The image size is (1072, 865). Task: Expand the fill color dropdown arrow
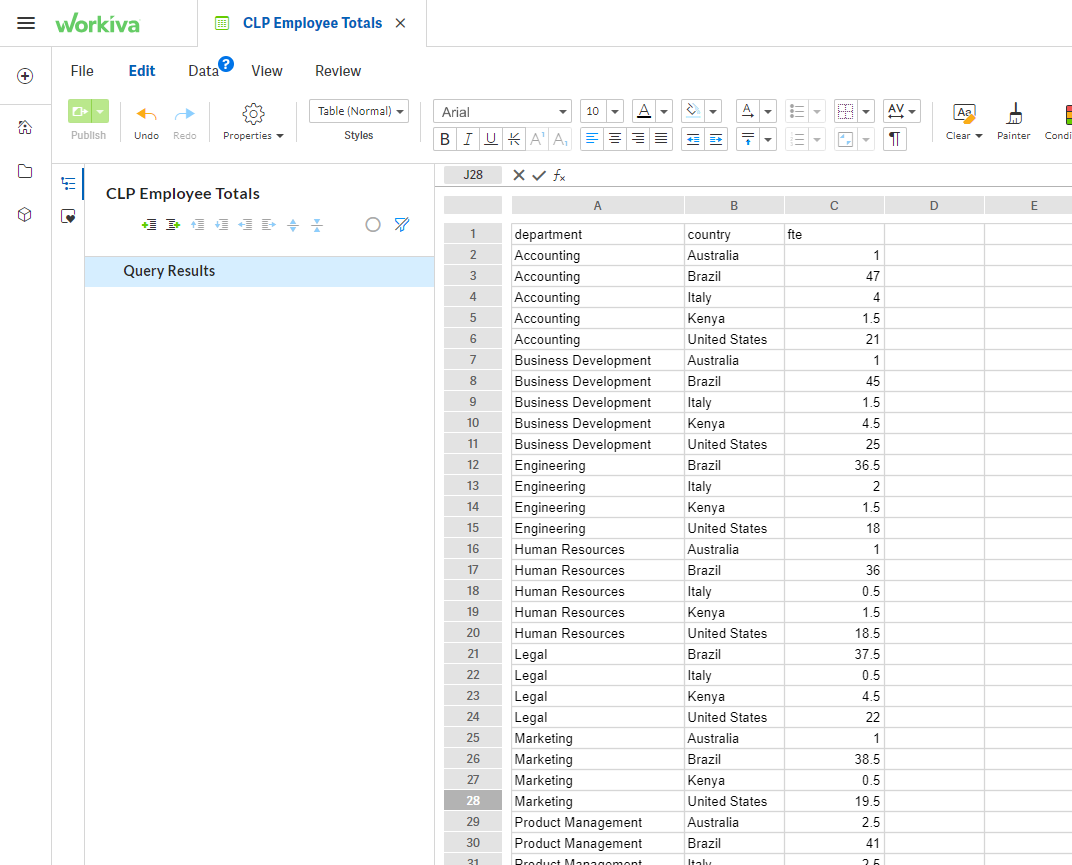click(x=713, y=111)
